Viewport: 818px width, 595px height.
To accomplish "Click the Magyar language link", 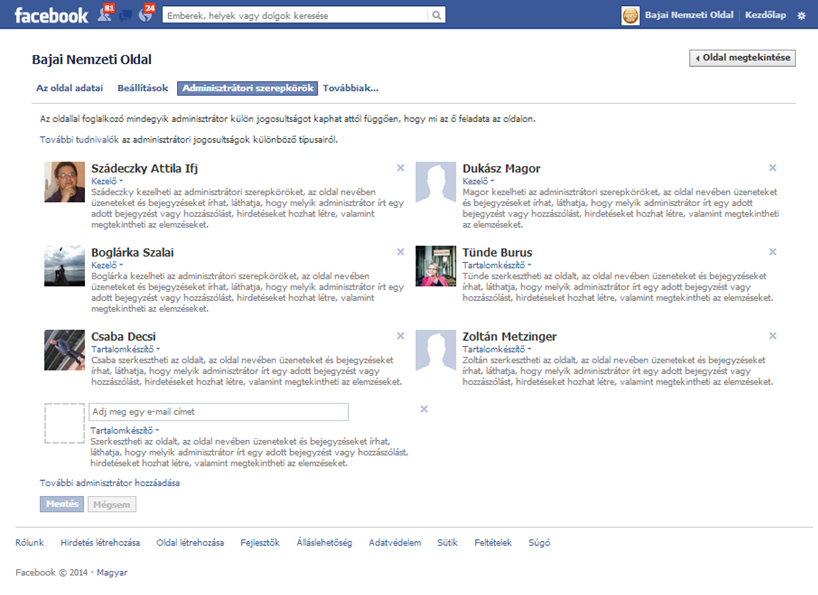I will 112,573.
